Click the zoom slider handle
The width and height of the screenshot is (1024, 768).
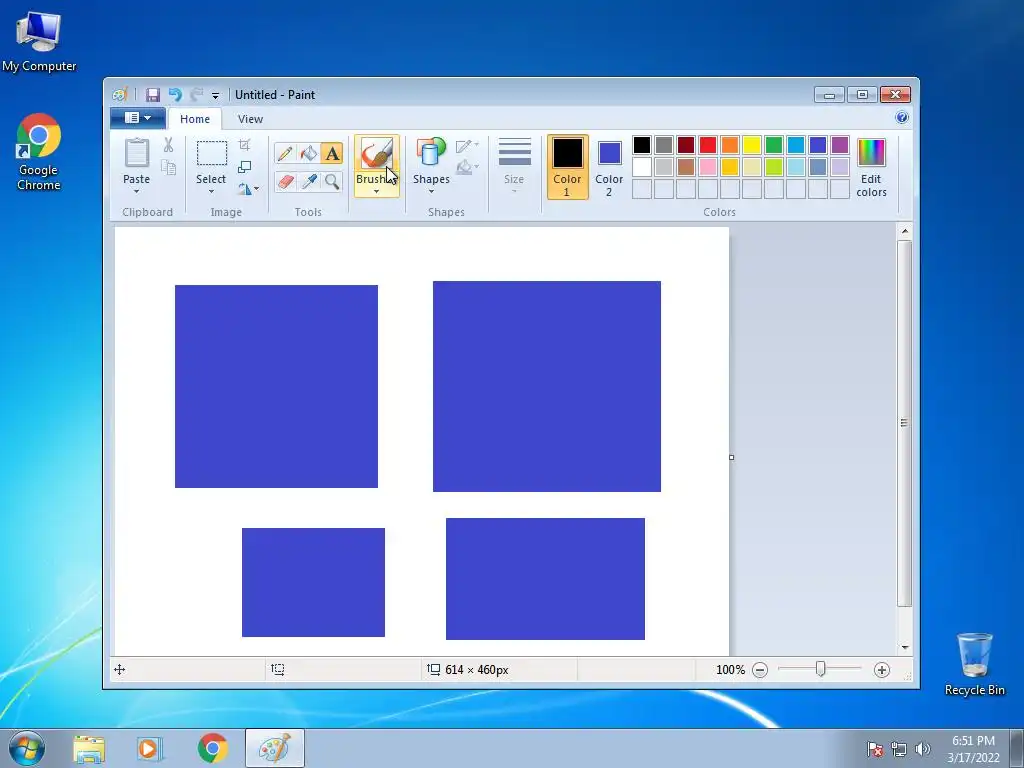820,669
